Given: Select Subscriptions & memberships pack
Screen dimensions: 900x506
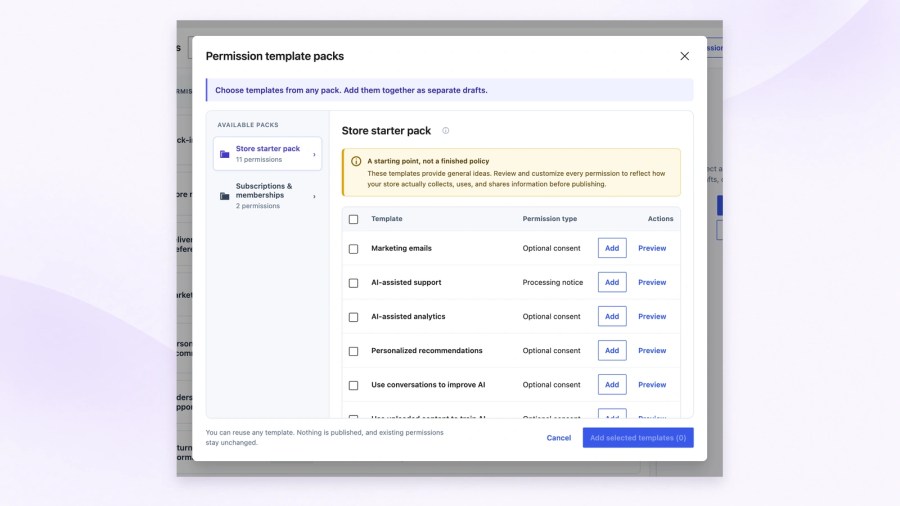Looking at the screenshot, I should (267, 196).
